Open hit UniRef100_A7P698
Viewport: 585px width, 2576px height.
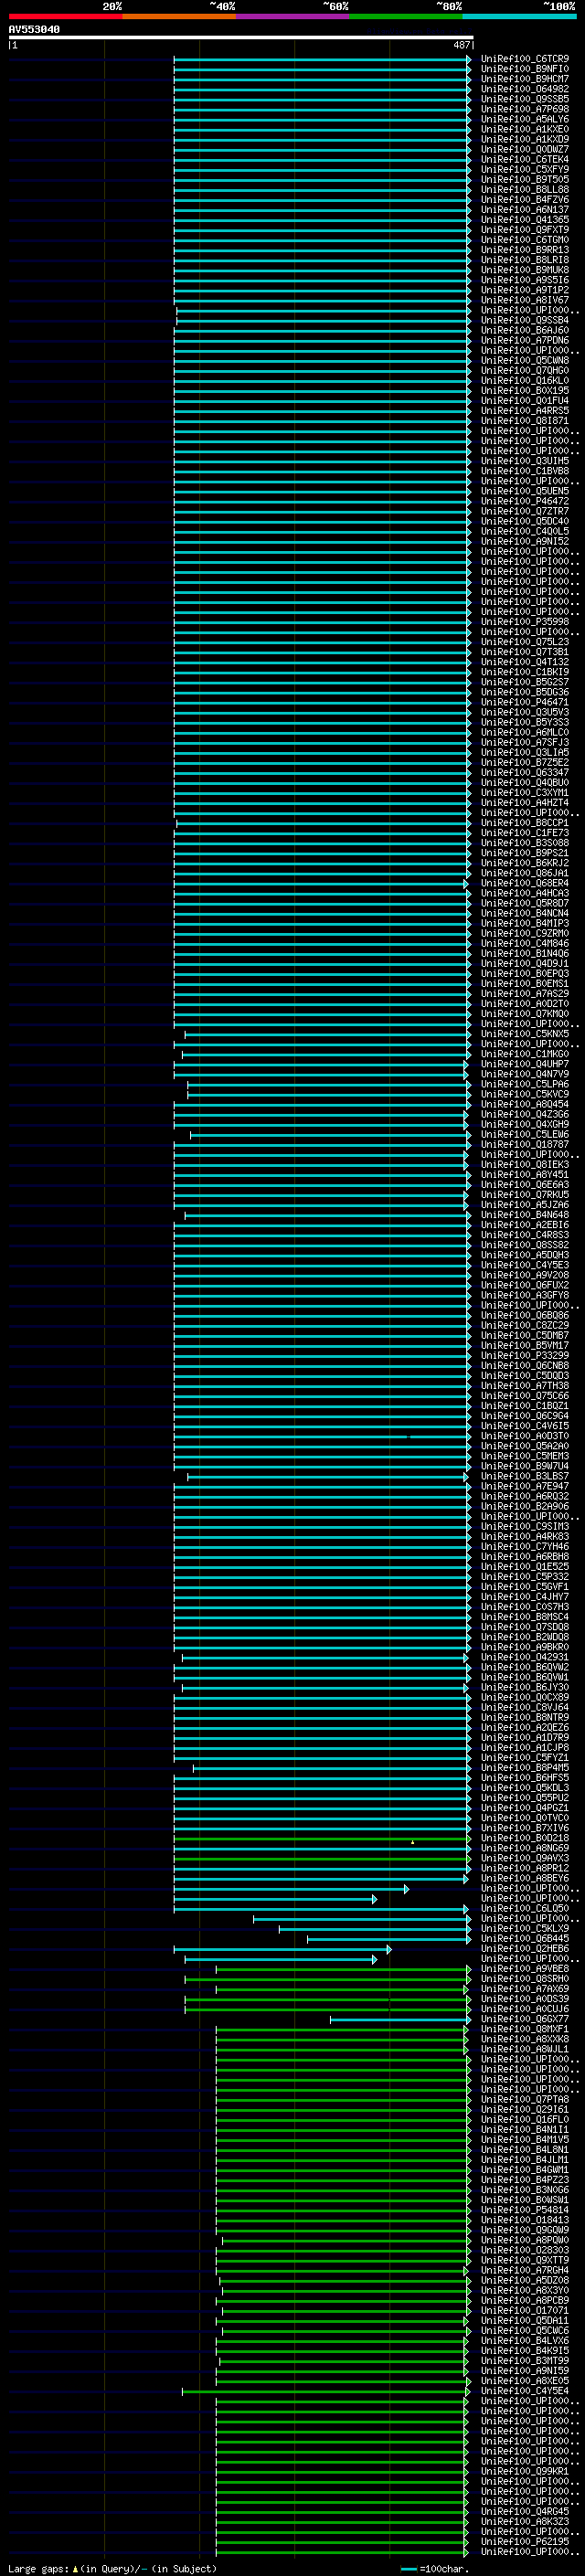point(525,109)
